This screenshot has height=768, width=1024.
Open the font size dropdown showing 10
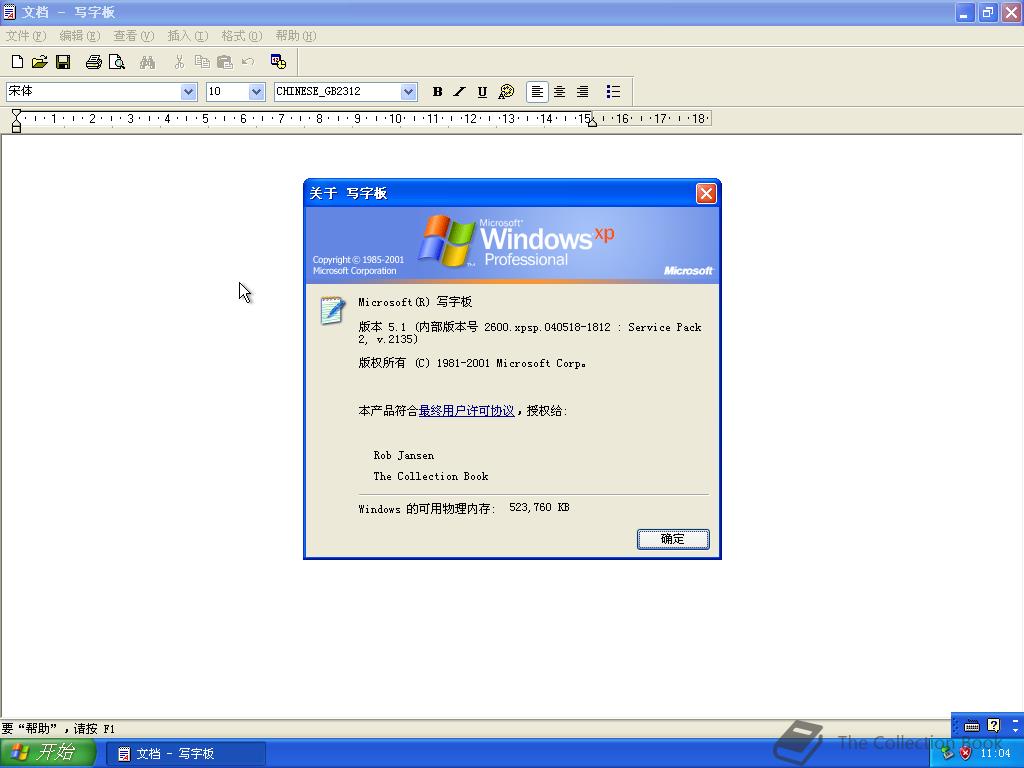[x=256, y=91]
